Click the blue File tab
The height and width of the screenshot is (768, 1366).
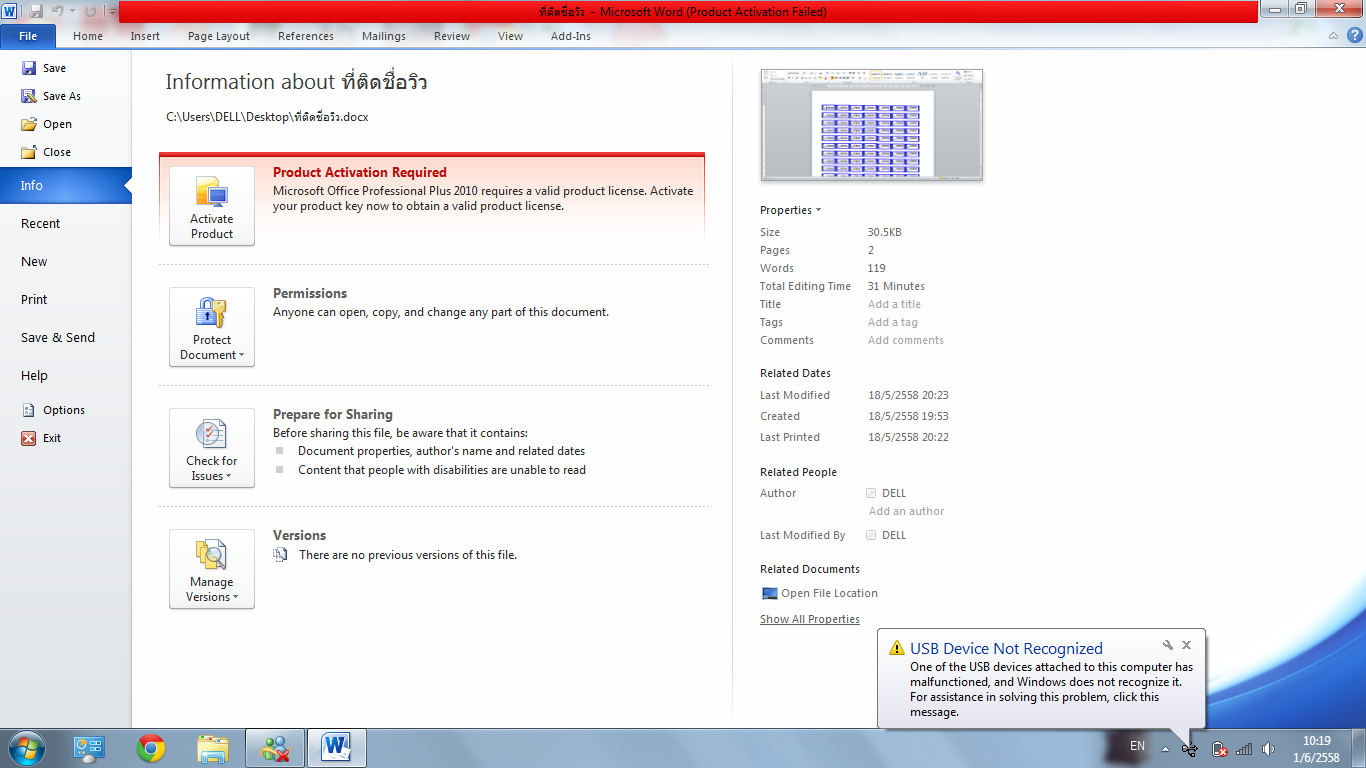pyautogui.click(x=28, y=36)
